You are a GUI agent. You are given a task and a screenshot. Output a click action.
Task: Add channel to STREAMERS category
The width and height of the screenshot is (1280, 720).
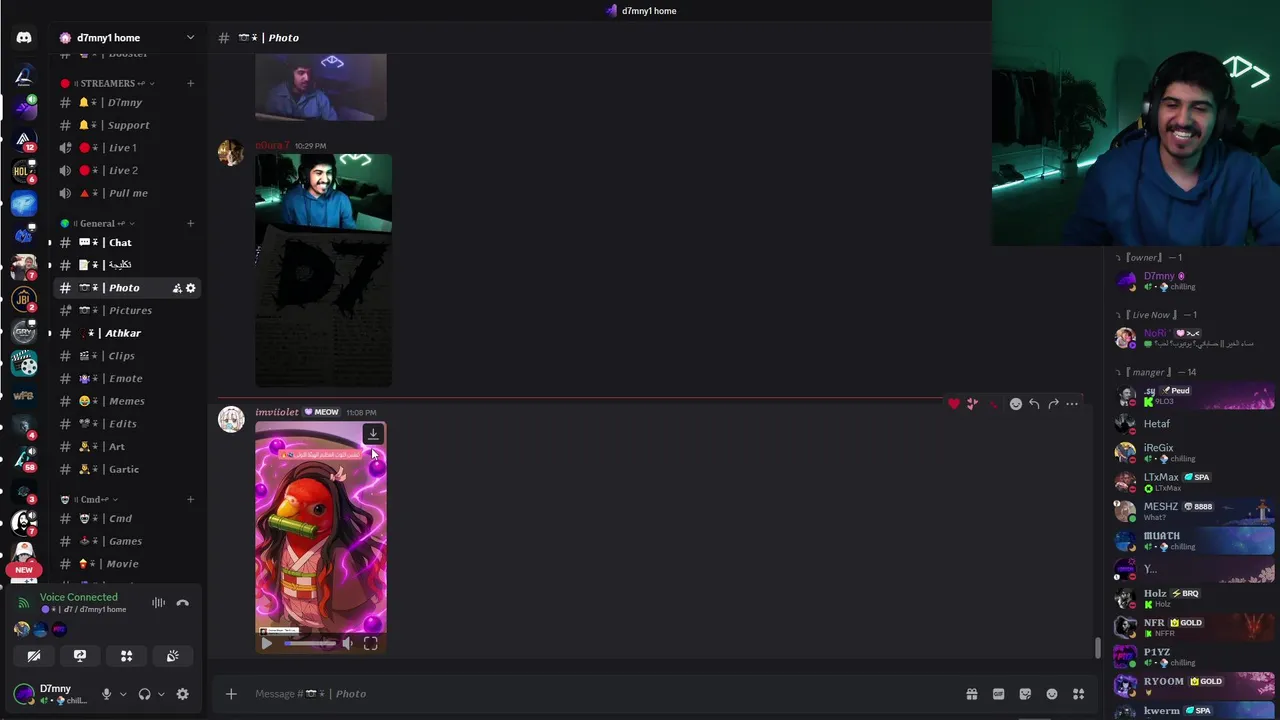[190, 83]
